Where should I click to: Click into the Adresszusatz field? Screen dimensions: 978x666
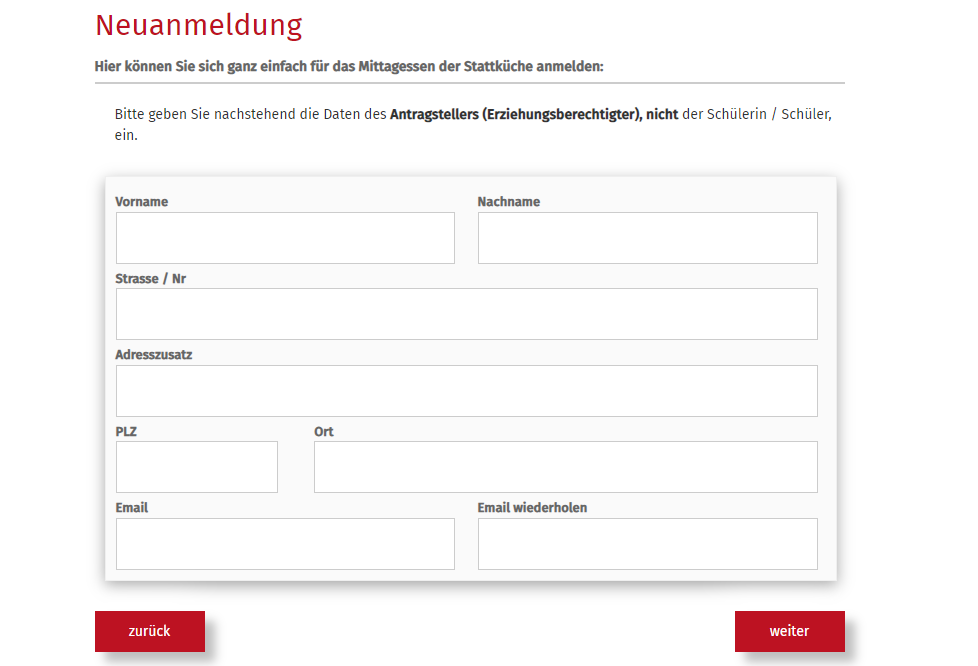(x=466, y=391)
